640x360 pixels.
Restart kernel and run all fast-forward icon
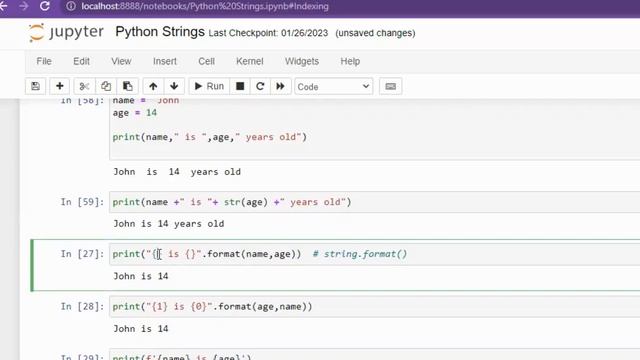(x=280, y=86)
